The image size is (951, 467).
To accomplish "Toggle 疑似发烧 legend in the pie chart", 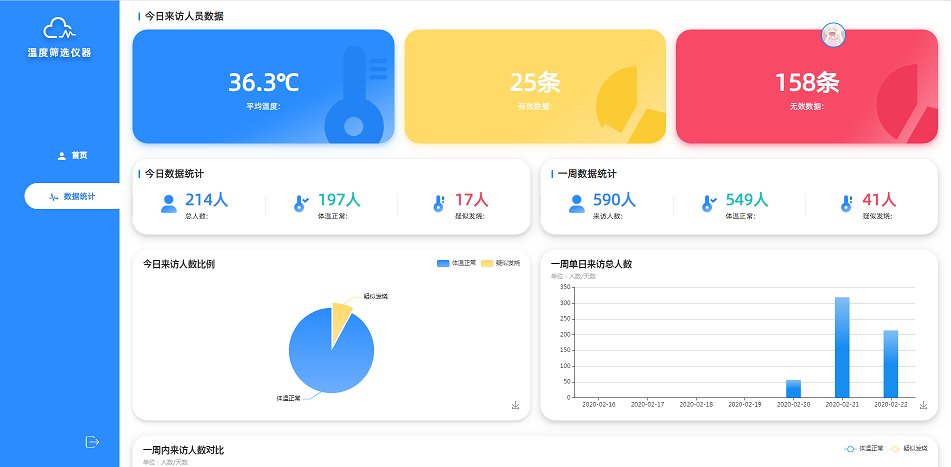I will tap(500, 264).
